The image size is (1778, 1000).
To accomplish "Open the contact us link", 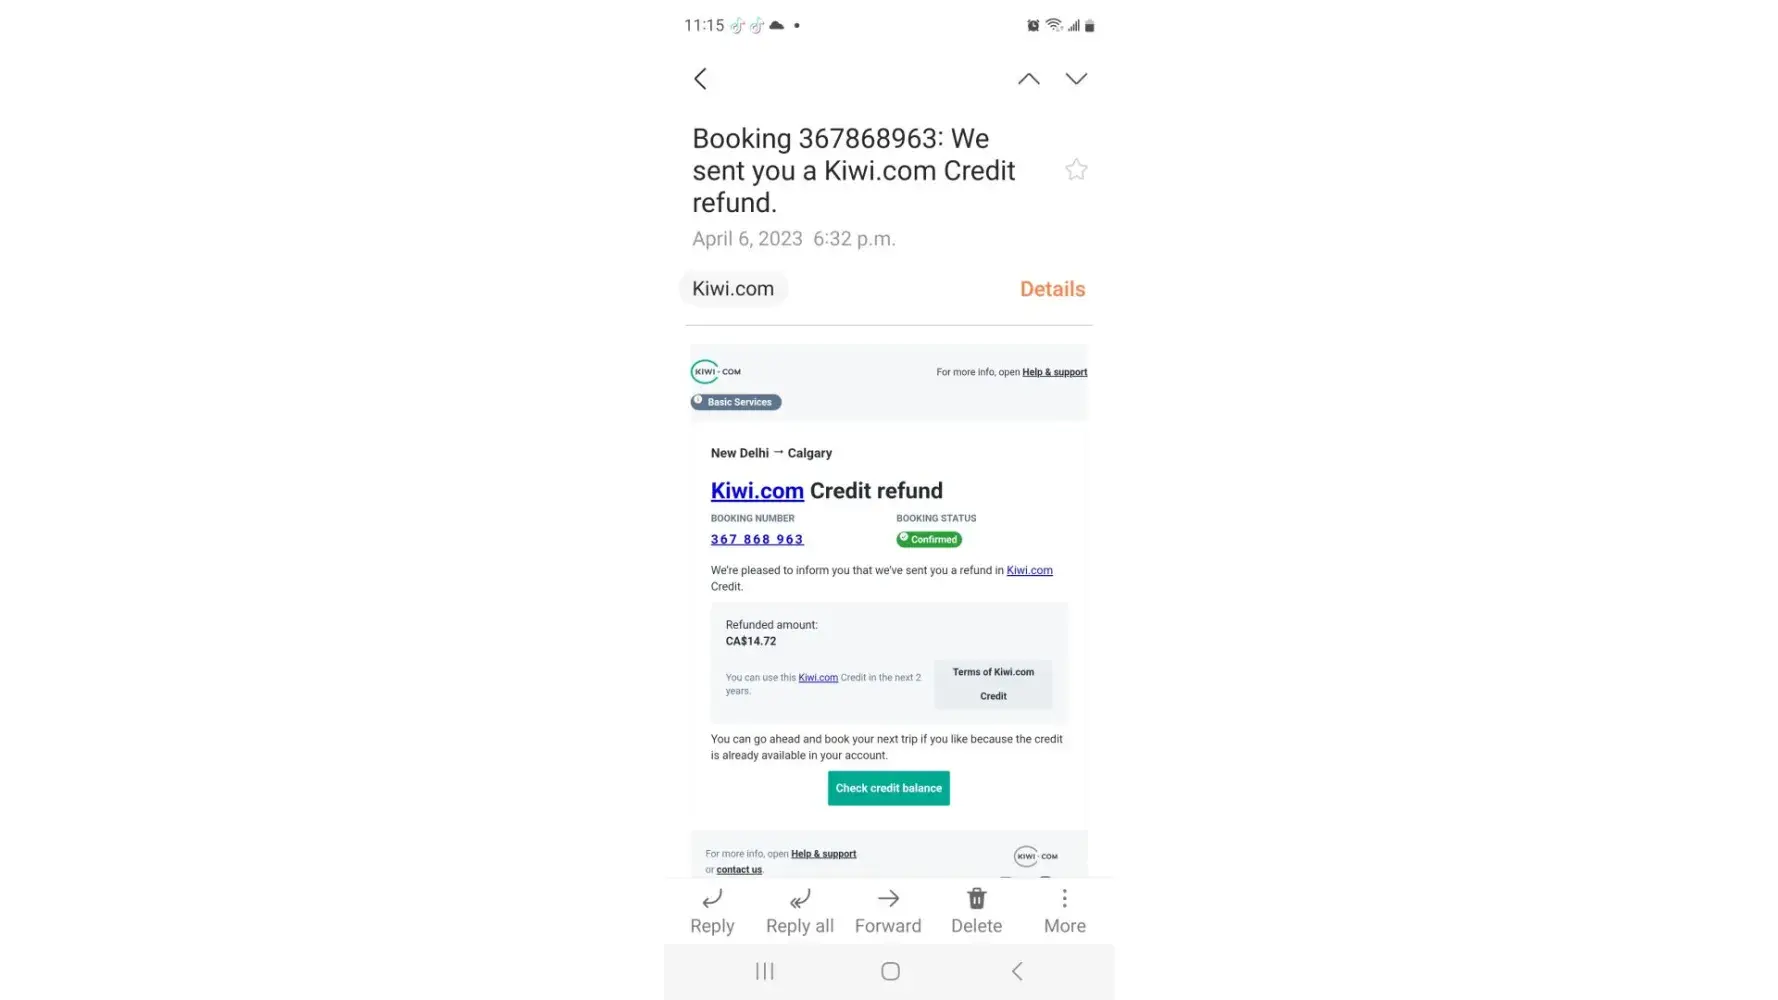I will point(739,870).
